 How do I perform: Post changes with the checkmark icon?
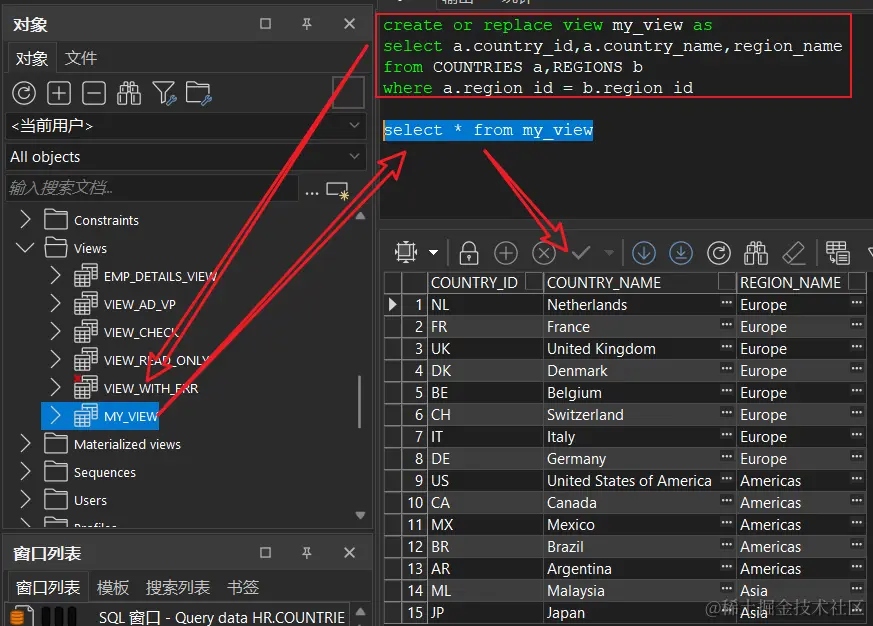coord(581,253)
